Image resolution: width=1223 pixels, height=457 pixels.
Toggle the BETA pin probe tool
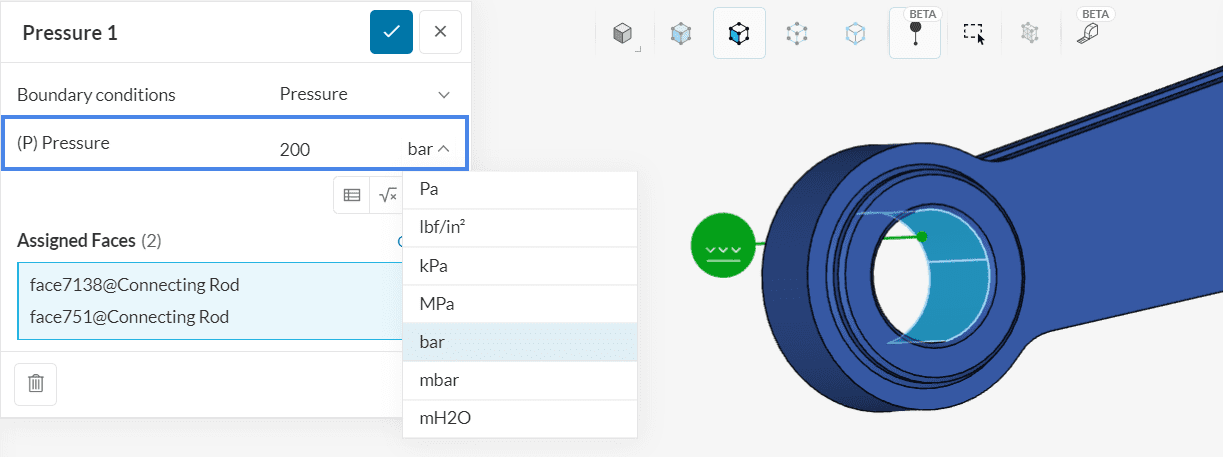coord(914,34)
